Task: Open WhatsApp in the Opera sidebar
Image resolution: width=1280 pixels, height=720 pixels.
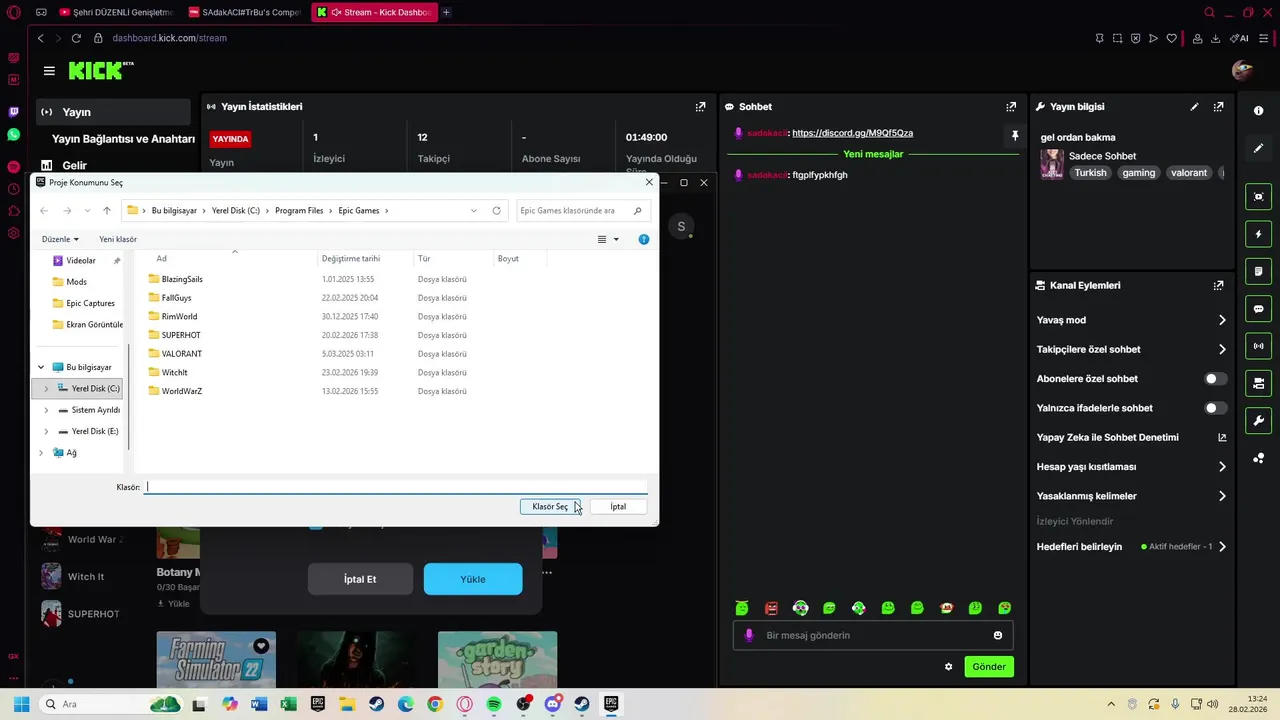Action: click(13, 134)
